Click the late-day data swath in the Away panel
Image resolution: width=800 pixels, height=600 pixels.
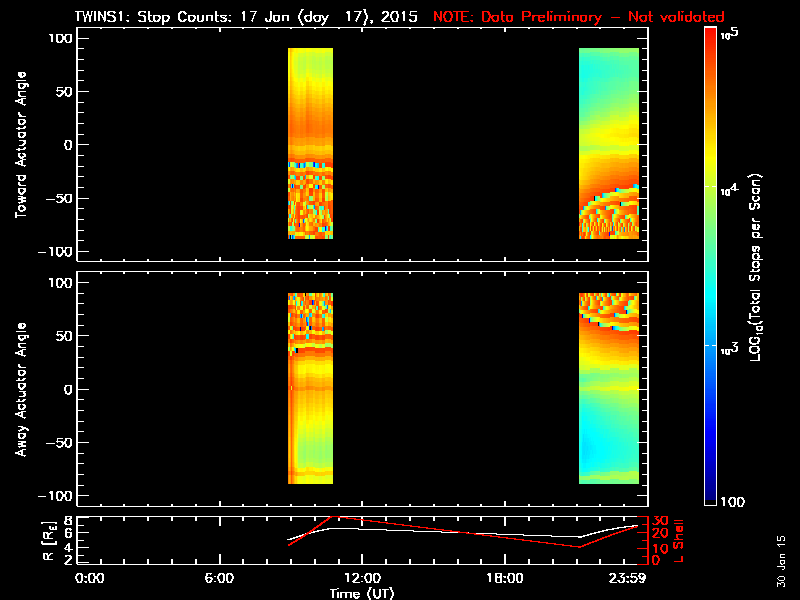(x=609, y=388)
